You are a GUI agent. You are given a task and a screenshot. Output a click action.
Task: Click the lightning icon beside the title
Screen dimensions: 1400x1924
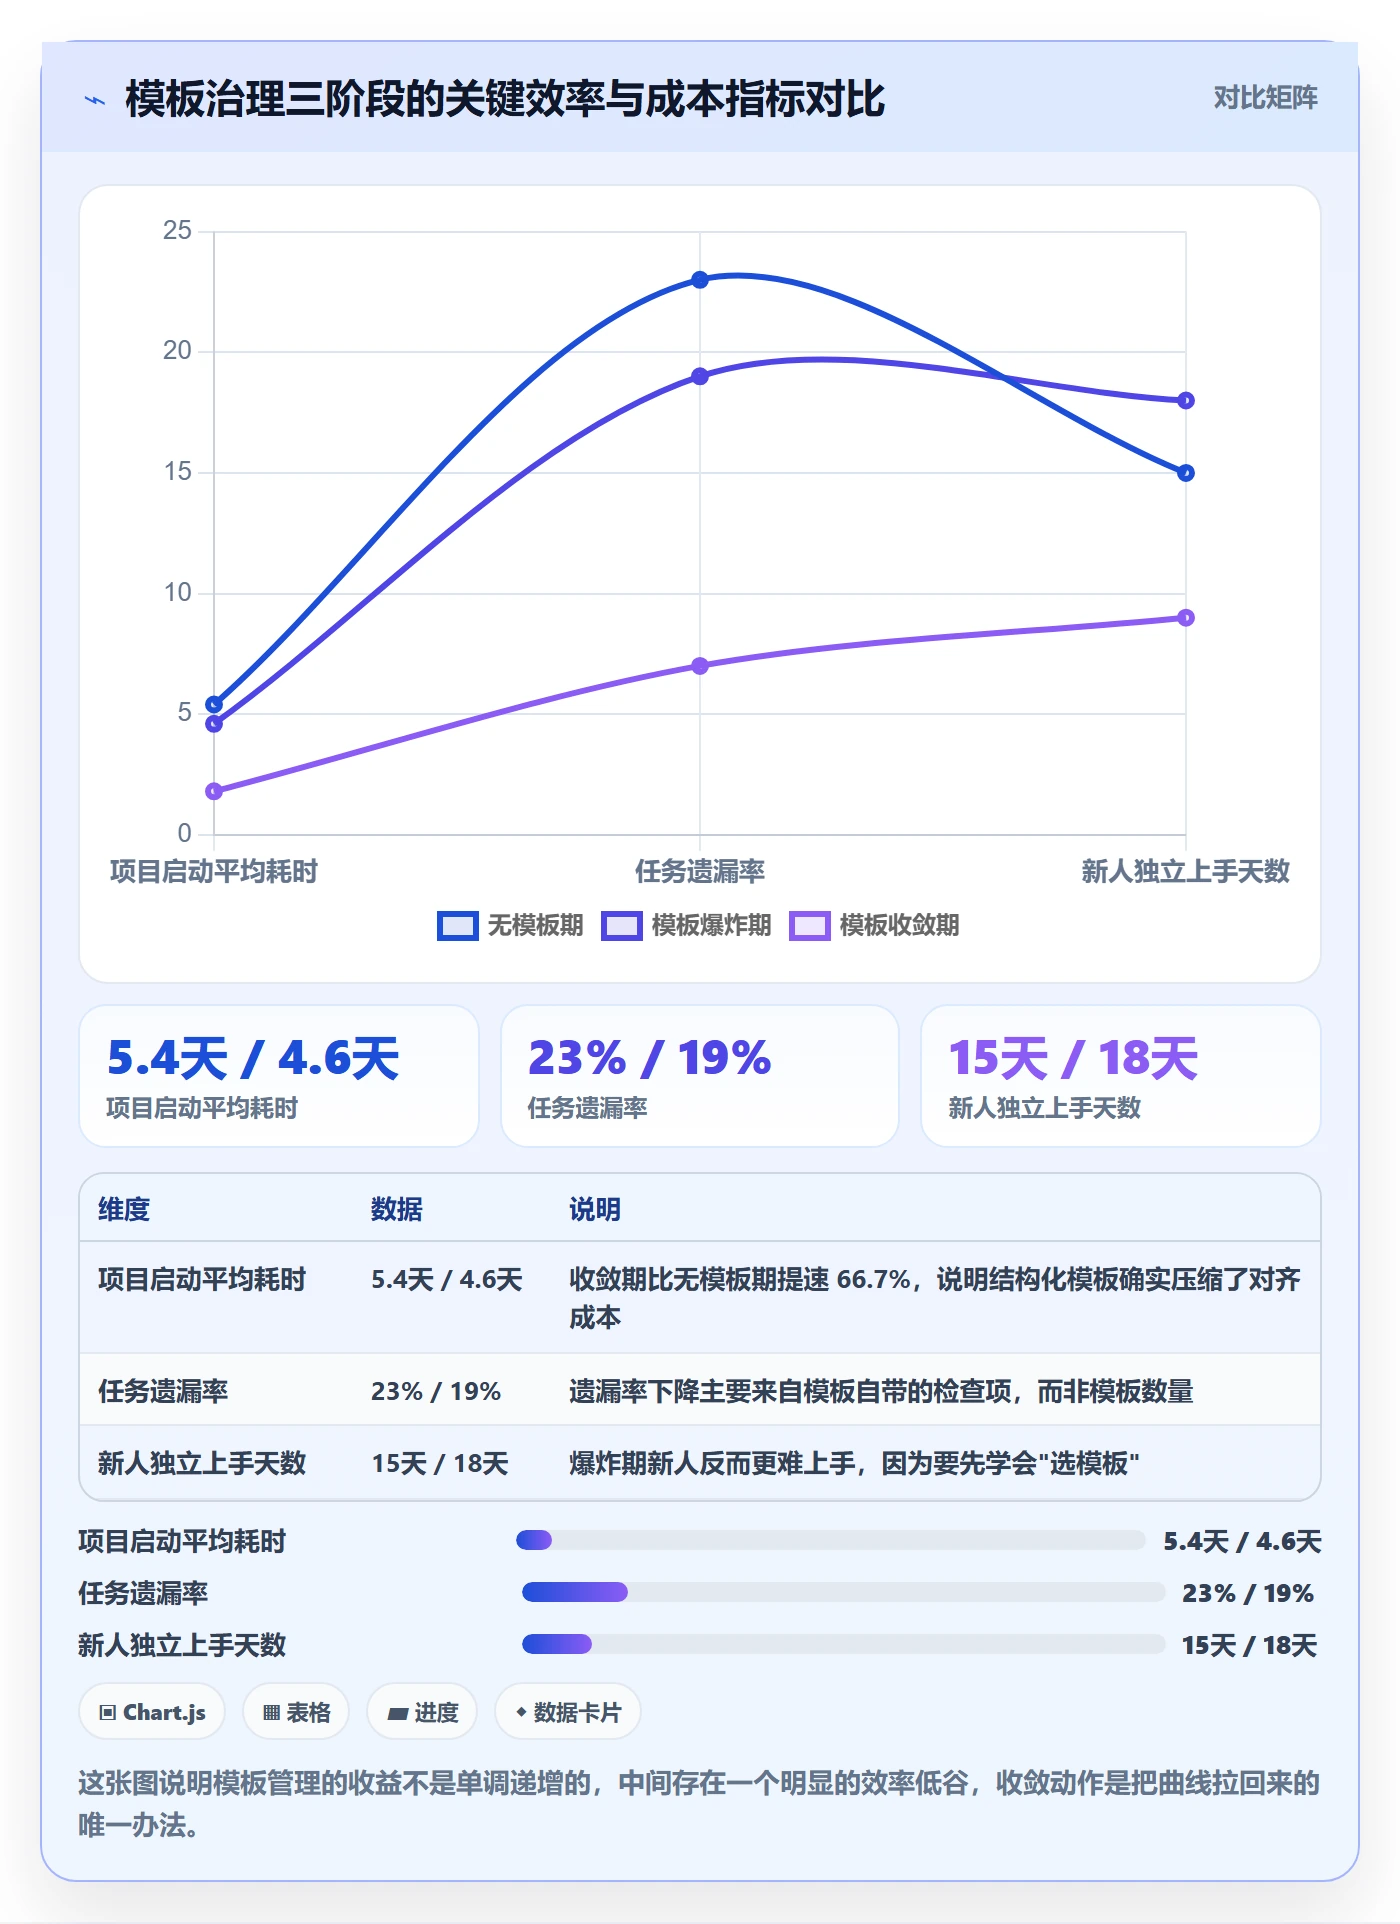point(95,100)
